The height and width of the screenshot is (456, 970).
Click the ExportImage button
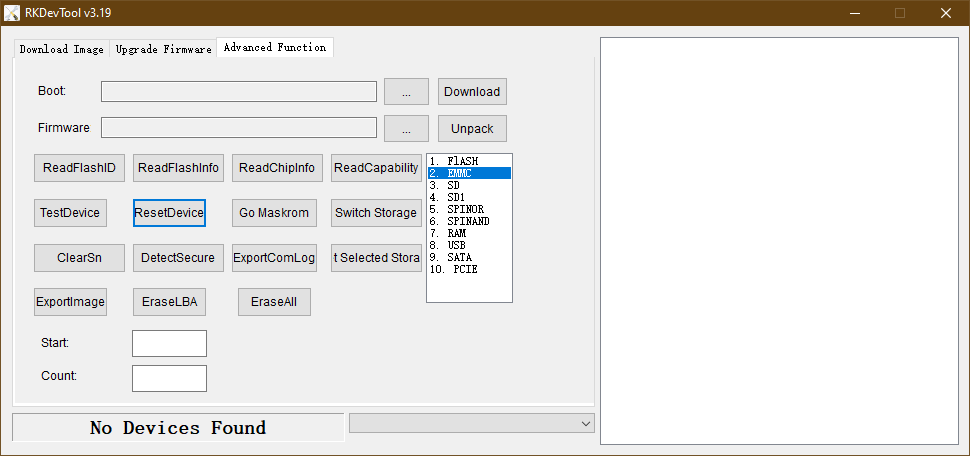[70, 302]
